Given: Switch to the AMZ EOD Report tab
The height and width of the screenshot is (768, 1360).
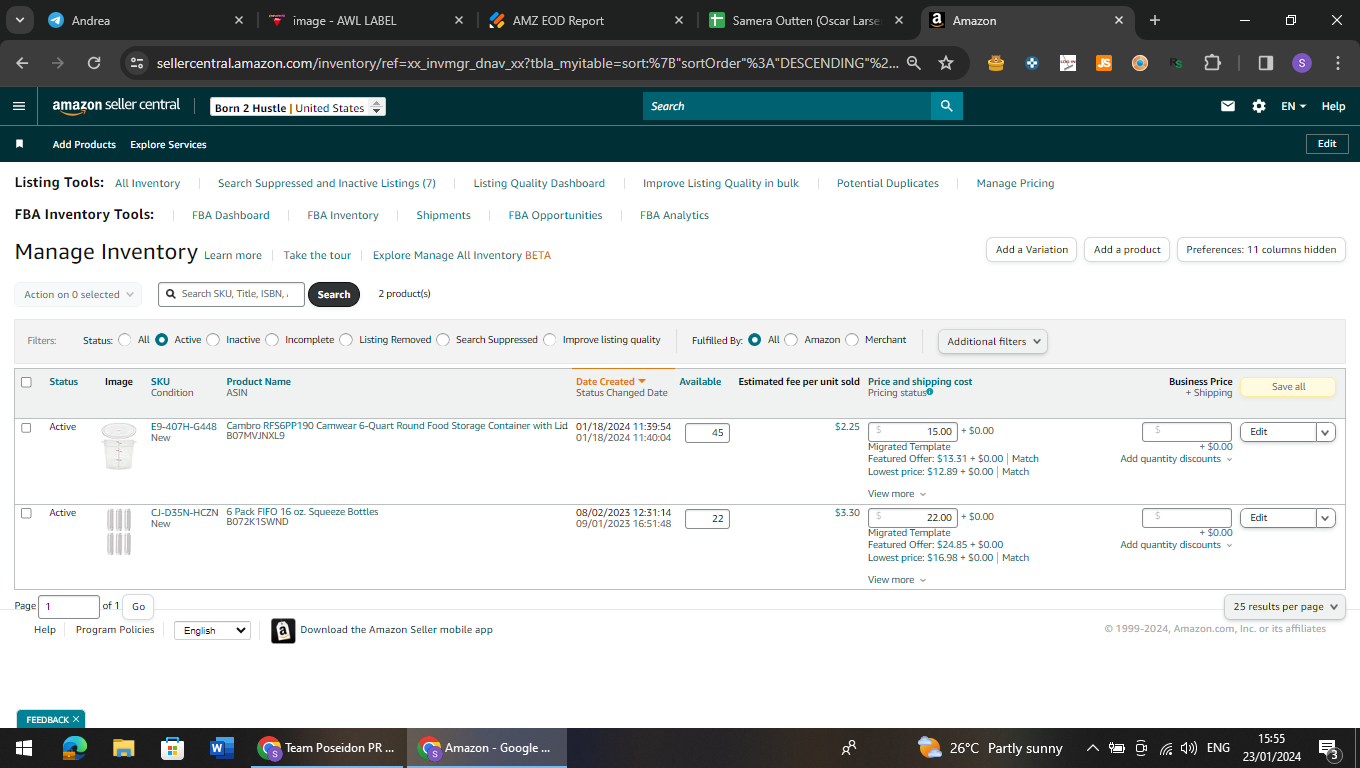Looking at the screenshot, I should coord(586,20).
